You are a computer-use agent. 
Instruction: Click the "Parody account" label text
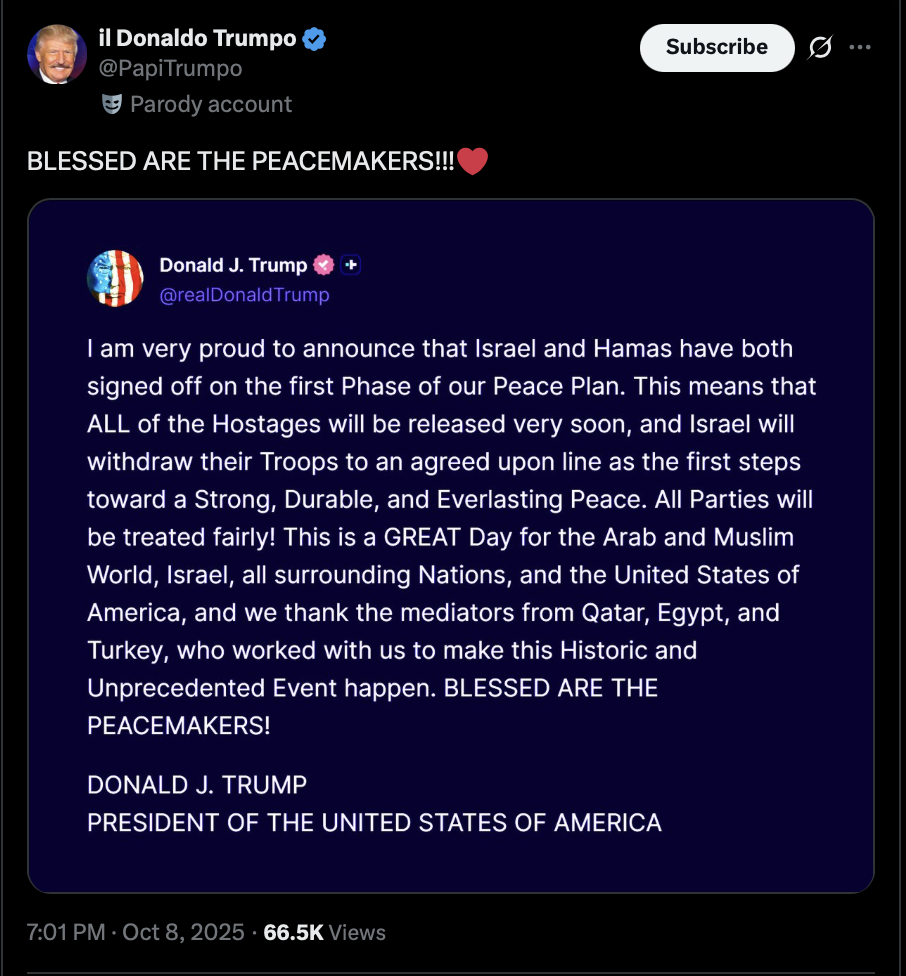(x=211, y=104)
